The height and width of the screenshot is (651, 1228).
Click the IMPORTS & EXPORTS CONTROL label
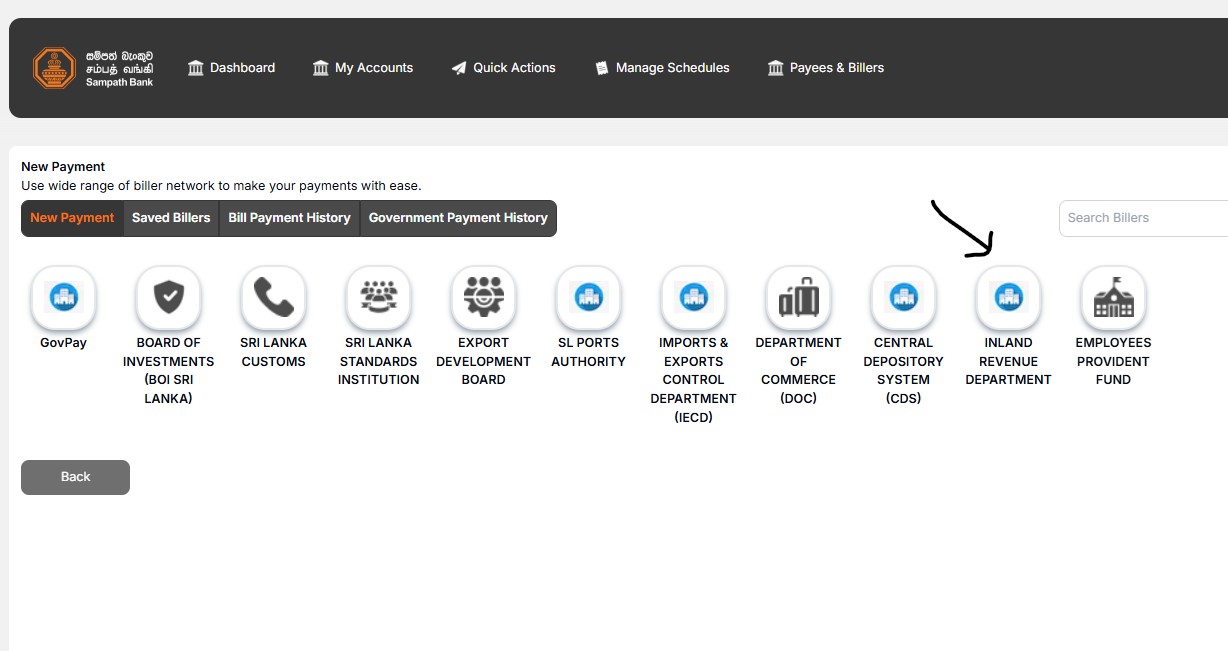tap(694, 380)
